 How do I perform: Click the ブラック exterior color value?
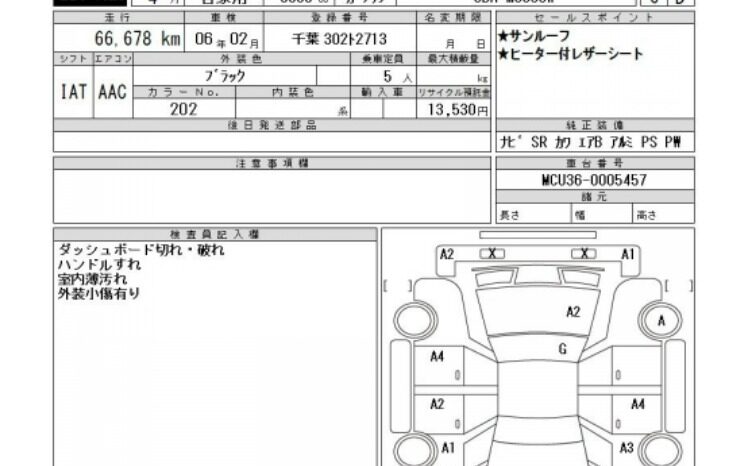tap(225, 76)
